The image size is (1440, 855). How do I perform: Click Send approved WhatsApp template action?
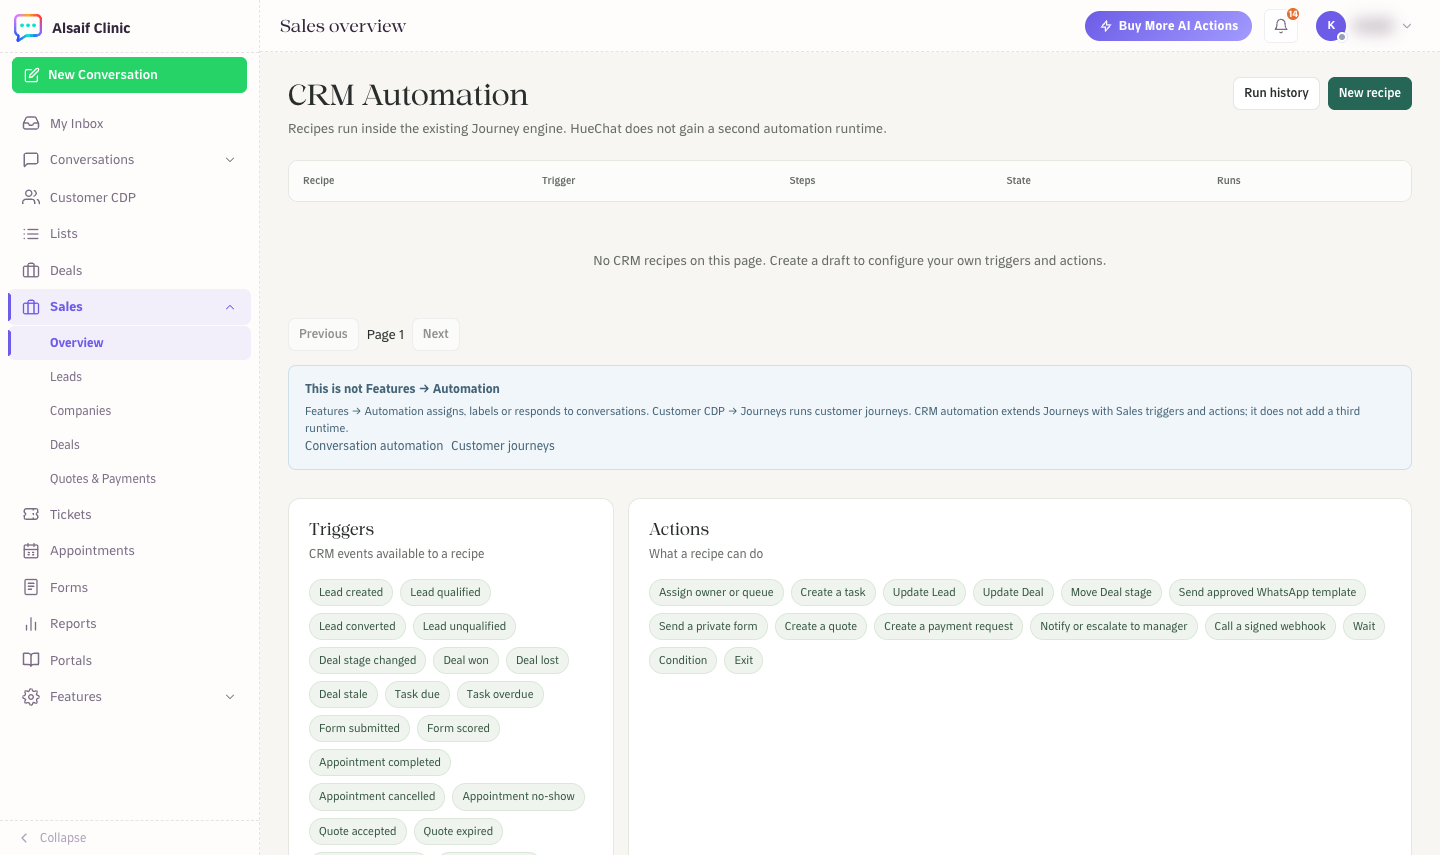coord(1267,592)
